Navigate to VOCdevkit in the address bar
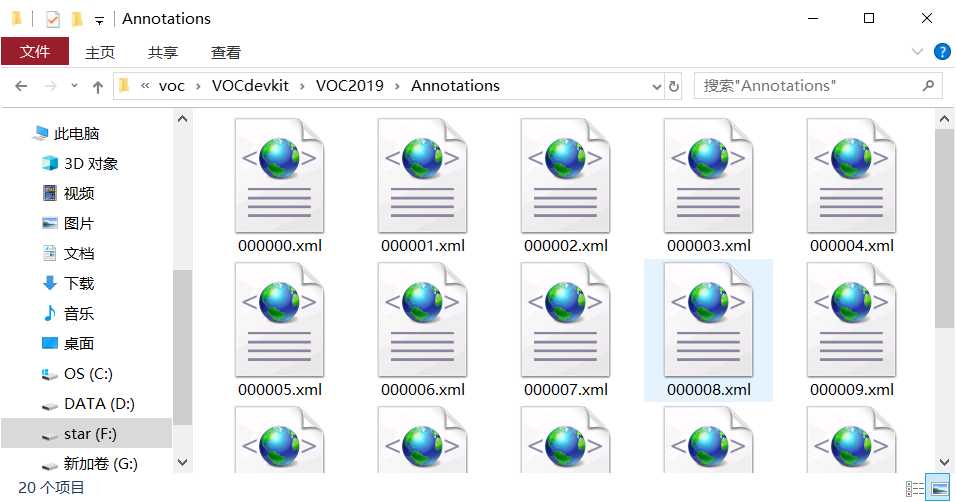The image size is (956, 502). (250, 86)
